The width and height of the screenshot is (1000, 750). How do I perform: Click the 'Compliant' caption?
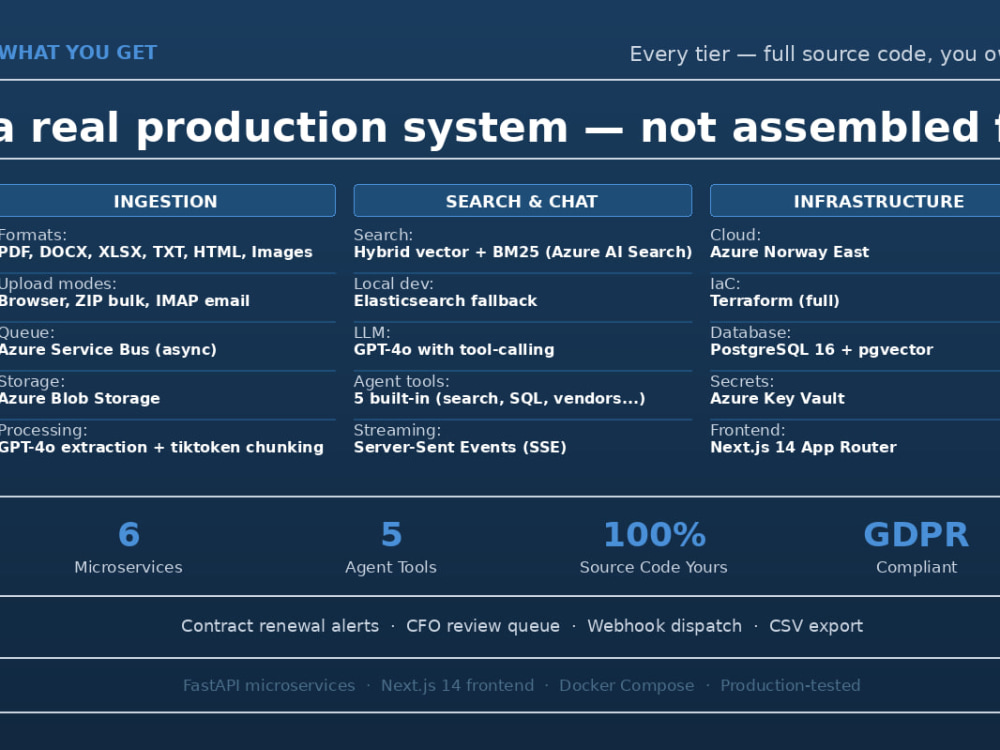click(916, 567)
